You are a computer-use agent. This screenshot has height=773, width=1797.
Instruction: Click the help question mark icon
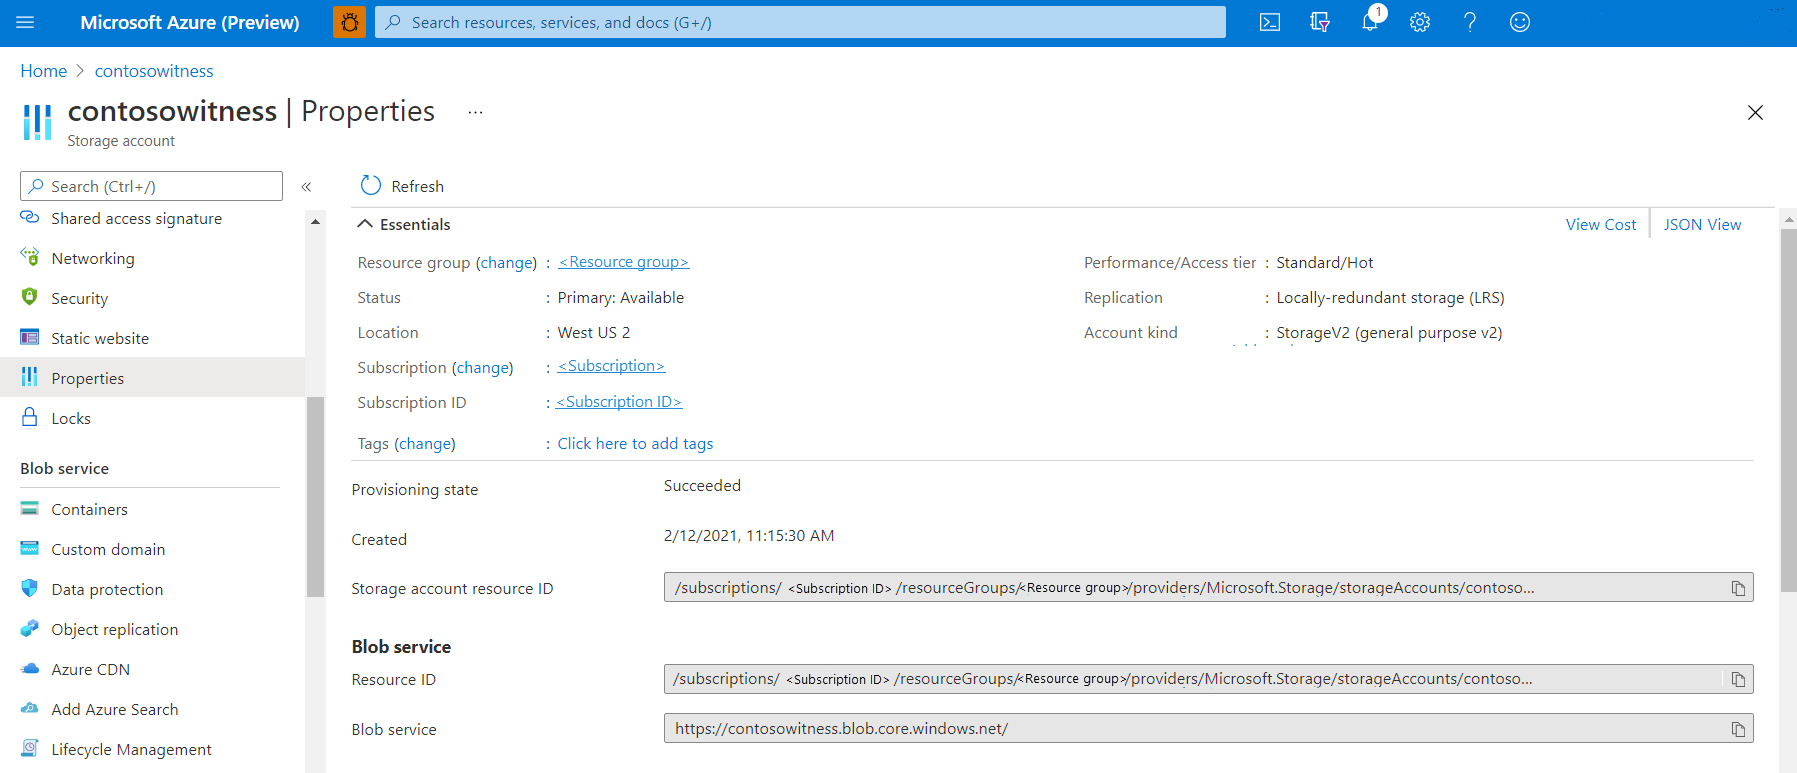pos(1470,22)
